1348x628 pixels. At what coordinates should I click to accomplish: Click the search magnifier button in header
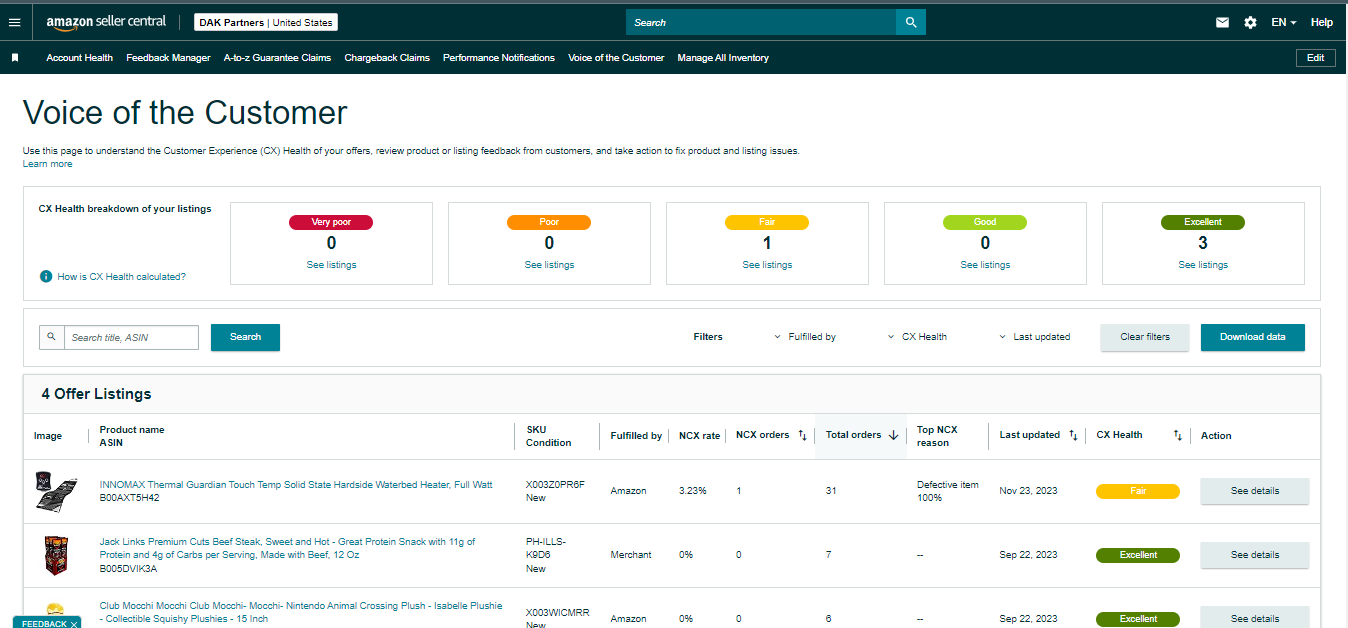coord(910,22)
